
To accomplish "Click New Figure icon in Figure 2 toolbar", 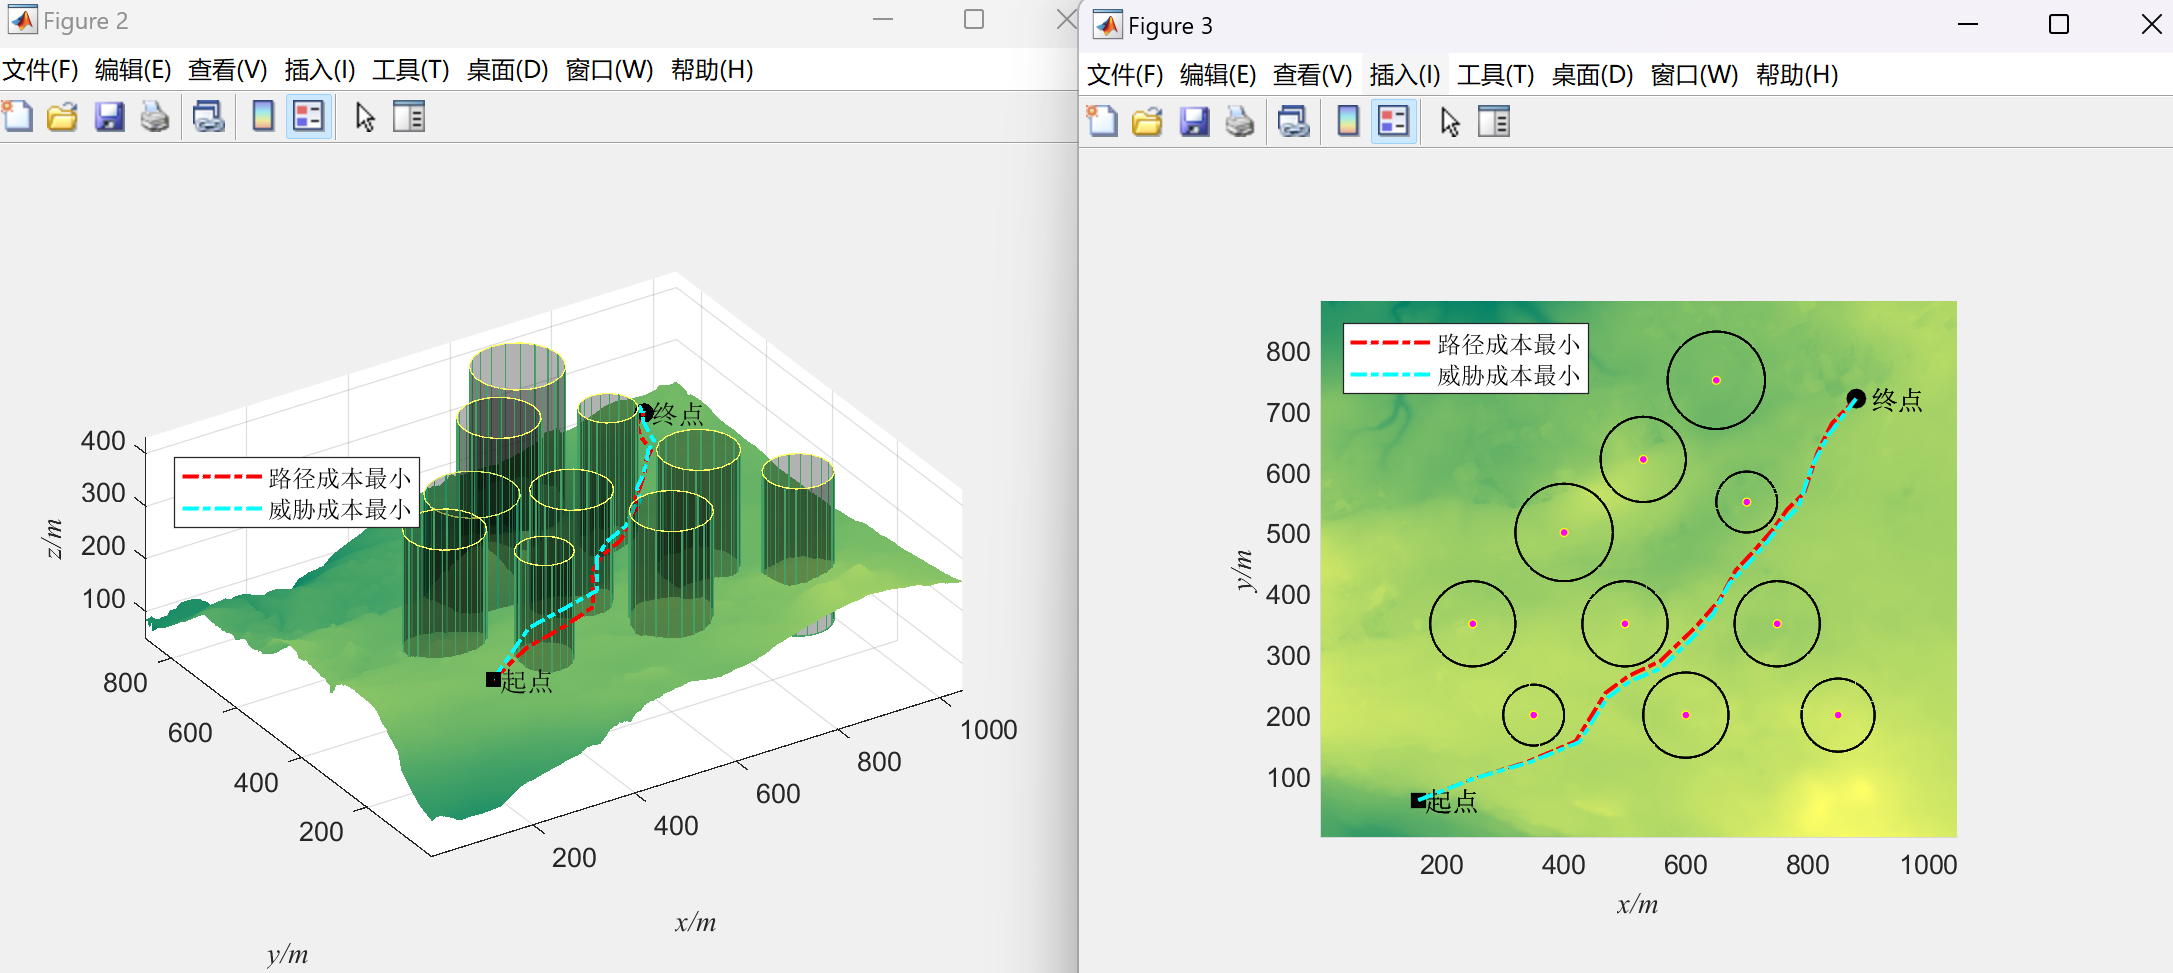I will pos(18,117).
